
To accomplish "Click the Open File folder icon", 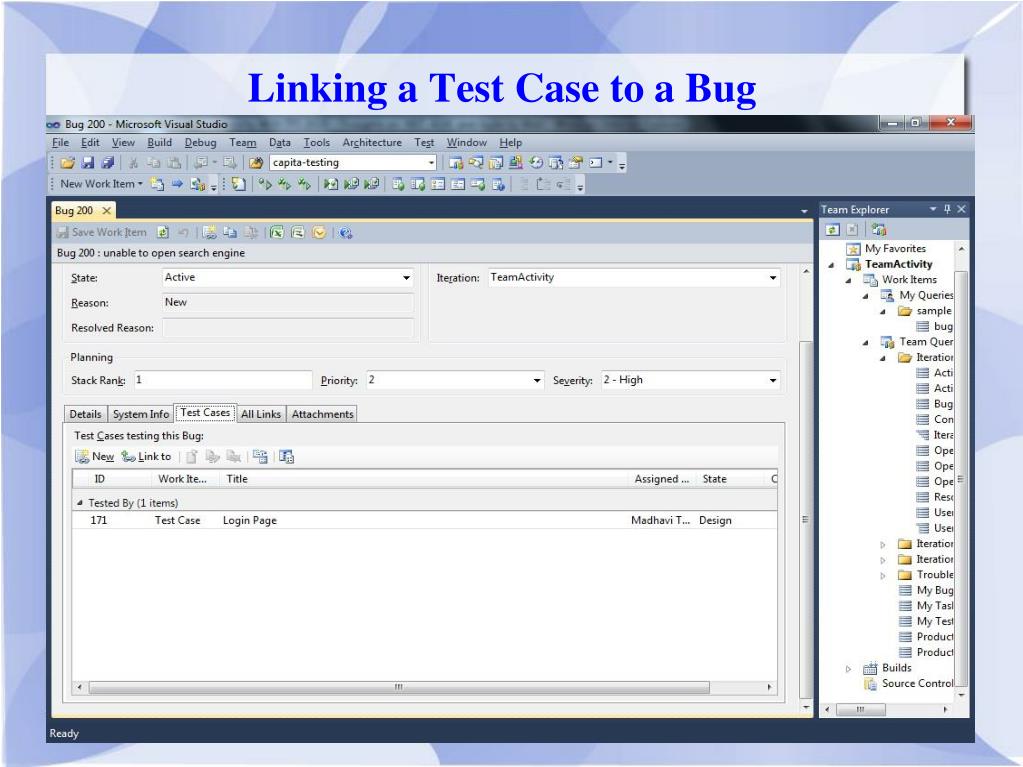I will 67,163.
